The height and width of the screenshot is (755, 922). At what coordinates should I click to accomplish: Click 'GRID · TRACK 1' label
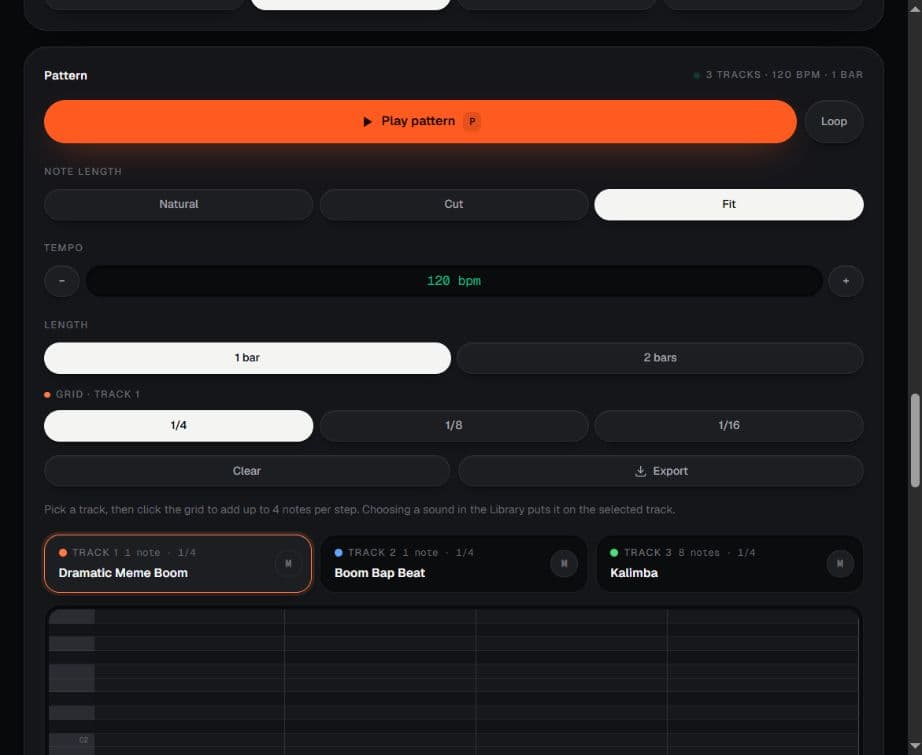98,394
